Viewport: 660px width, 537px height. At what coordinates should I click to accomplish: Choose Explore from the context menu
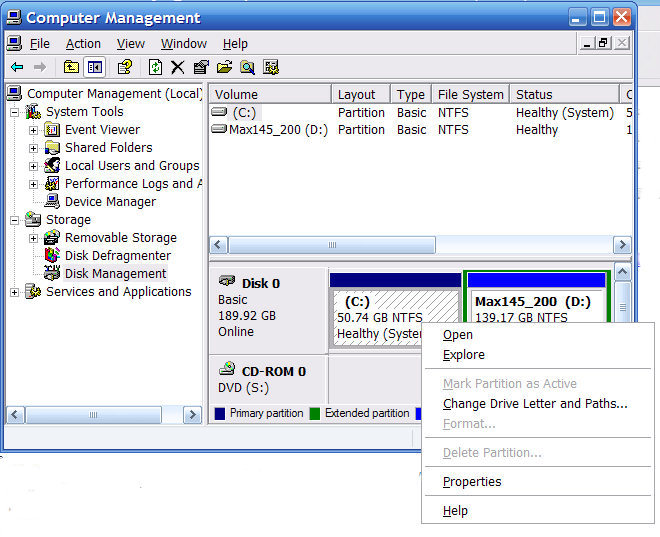(538, 355)
